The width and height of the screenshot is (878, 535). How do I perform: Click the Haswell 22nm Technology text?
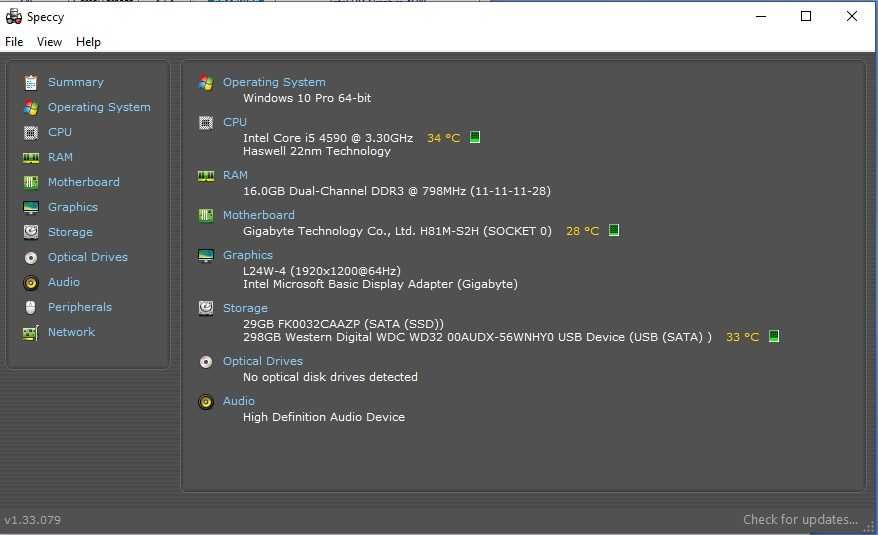tap(317, 151)
